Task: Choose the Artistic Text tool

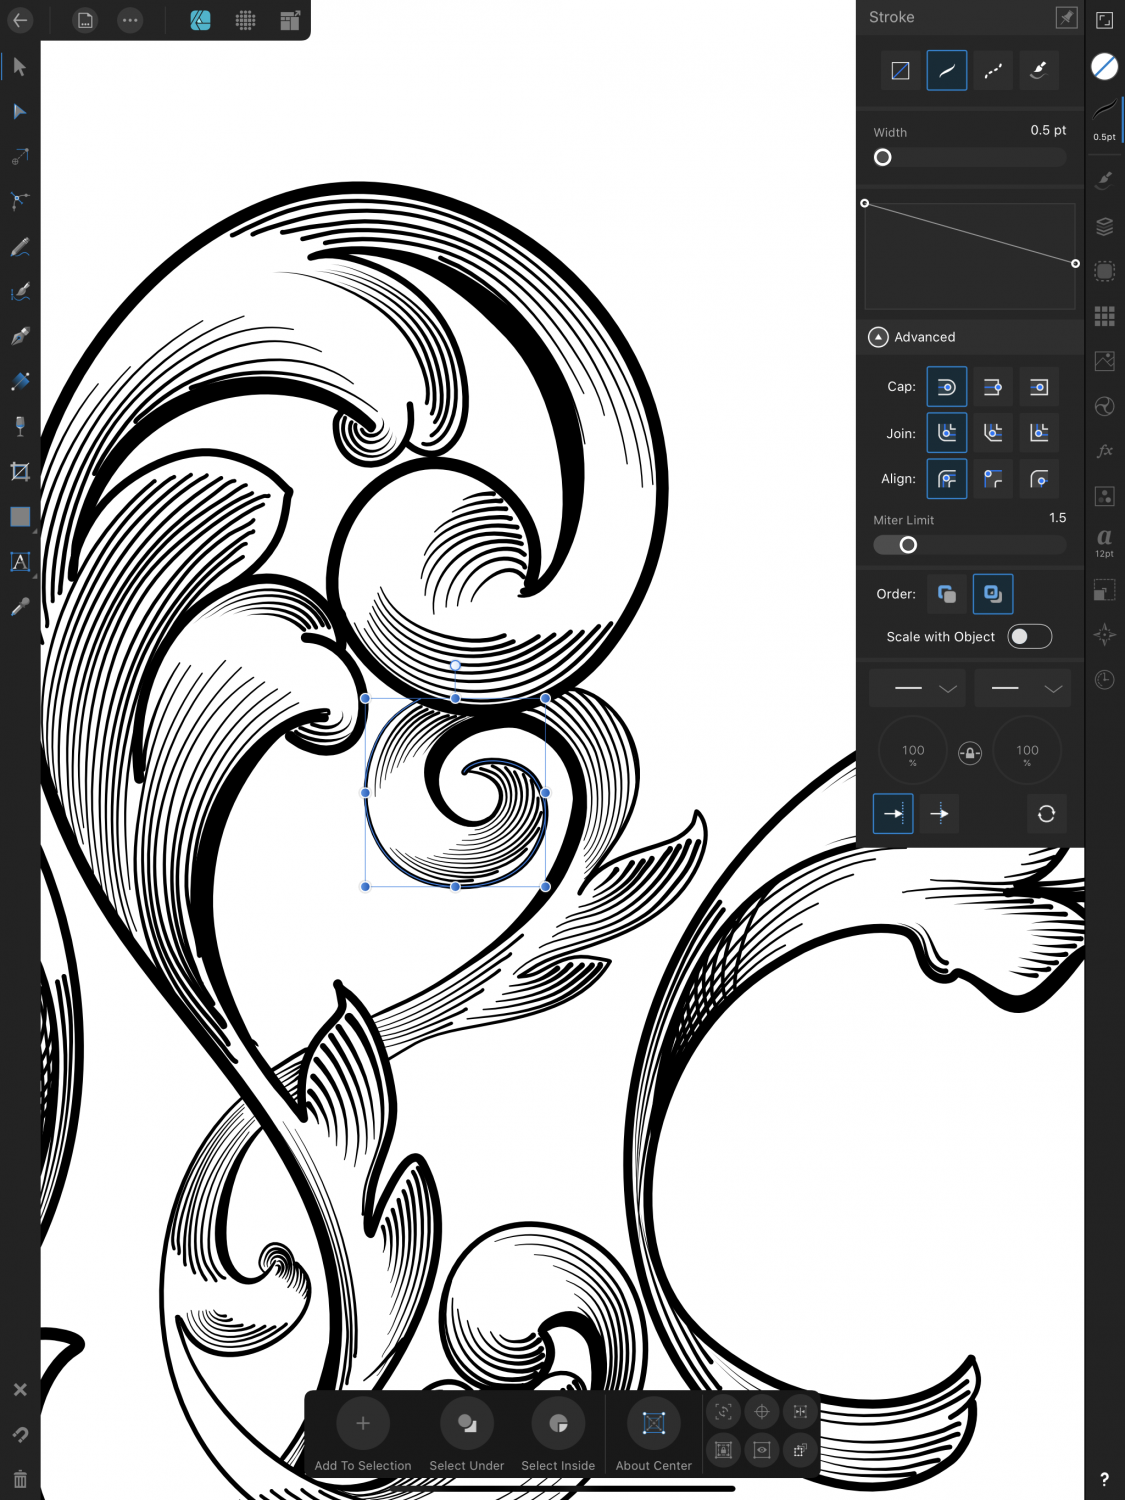Action: [20, 562]
